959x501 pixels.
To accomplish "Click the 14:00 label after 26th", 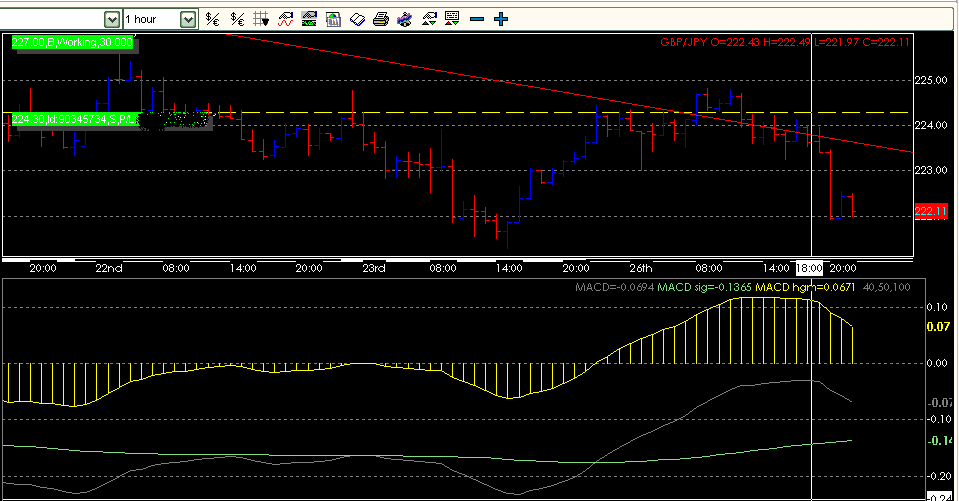I will click(776, 268).
